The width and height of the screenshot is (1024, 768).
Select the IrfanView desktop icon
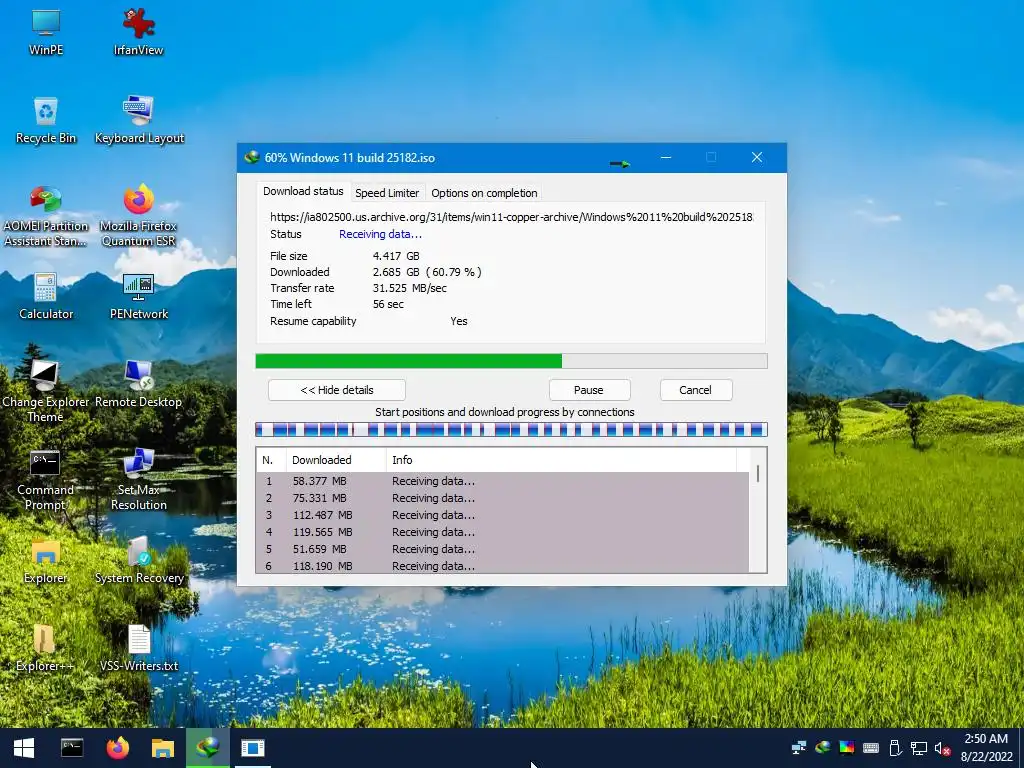click(x=138, y=31)
